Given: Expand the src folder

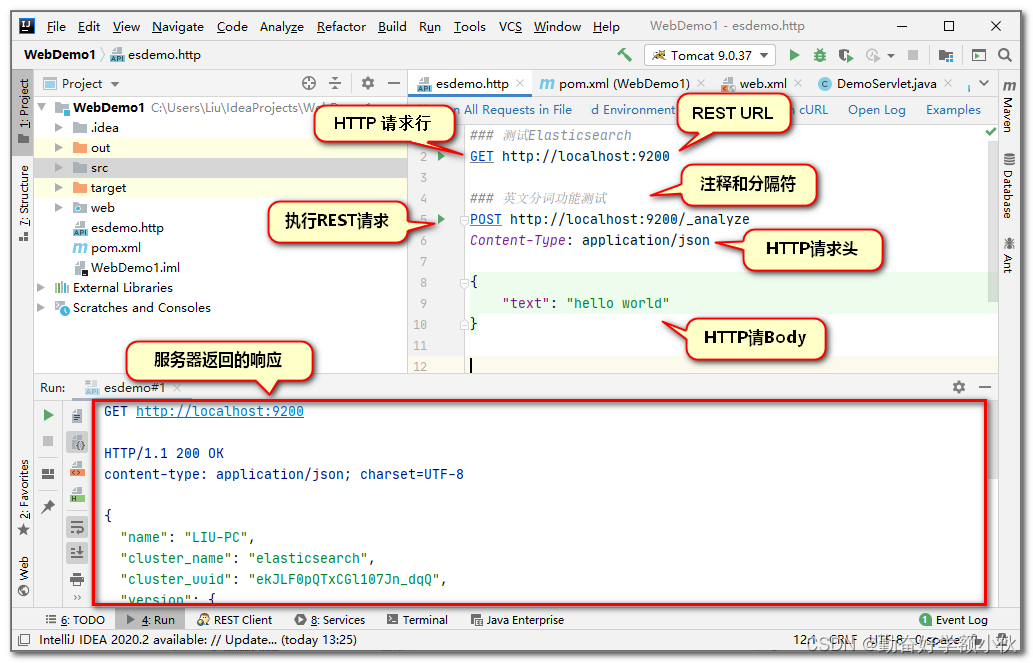Looking at the screenshot, I should tap(59, 167).
